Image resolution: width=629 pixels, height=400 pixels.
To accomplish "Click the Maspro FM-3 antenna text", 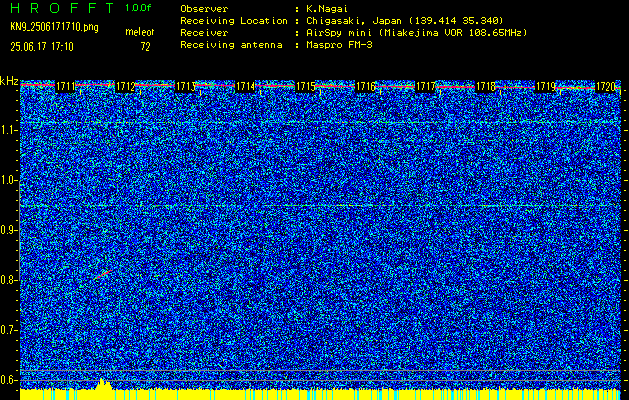I will pos(339,45).
